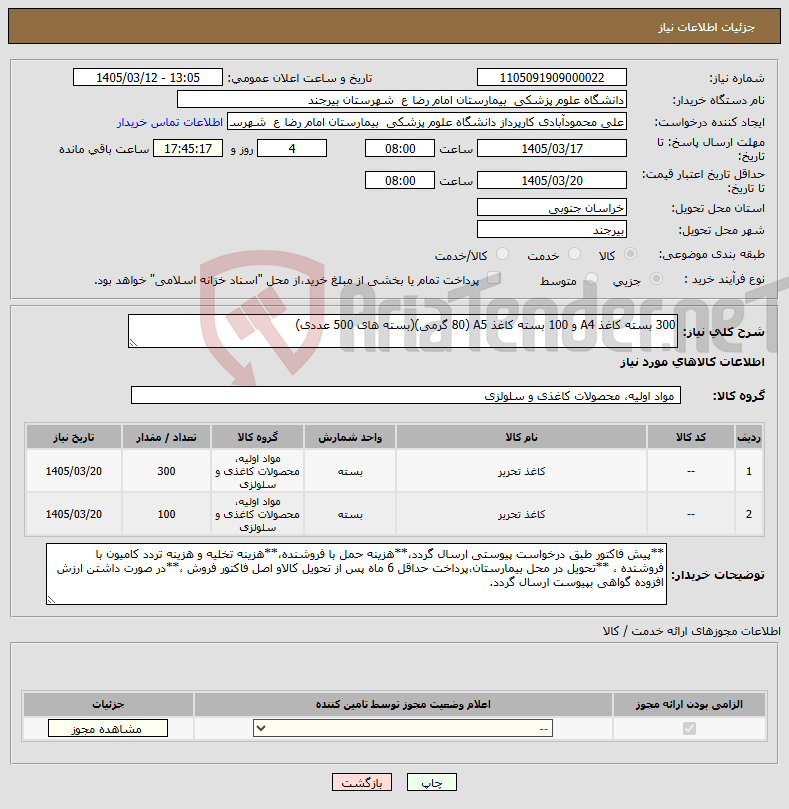Click the اطلاعات کالاهای مورد نیاز heading
This screenshot has height=809, width=789.
coord(693,362)
